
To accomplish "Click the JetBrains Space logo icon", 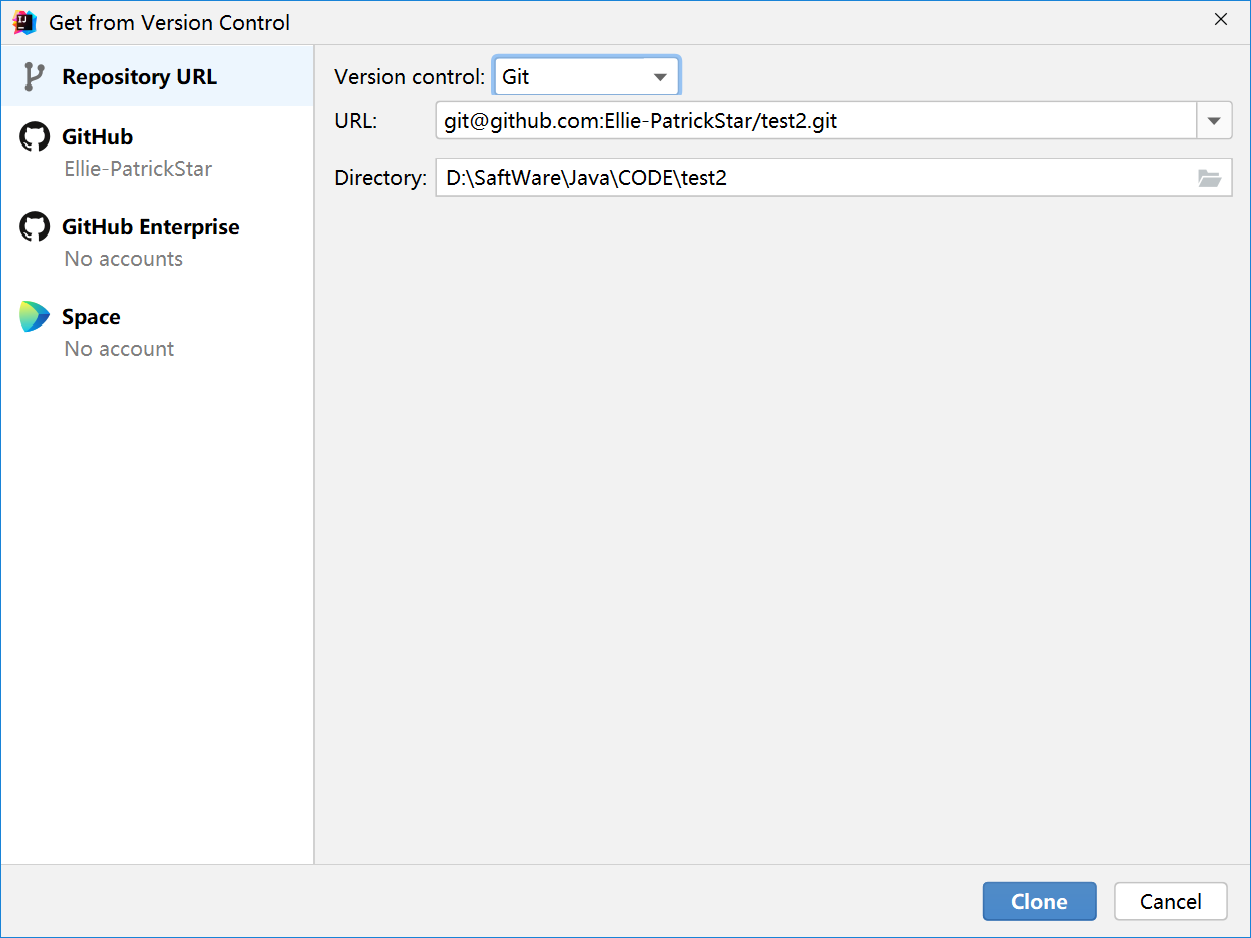I will (34, 317).
